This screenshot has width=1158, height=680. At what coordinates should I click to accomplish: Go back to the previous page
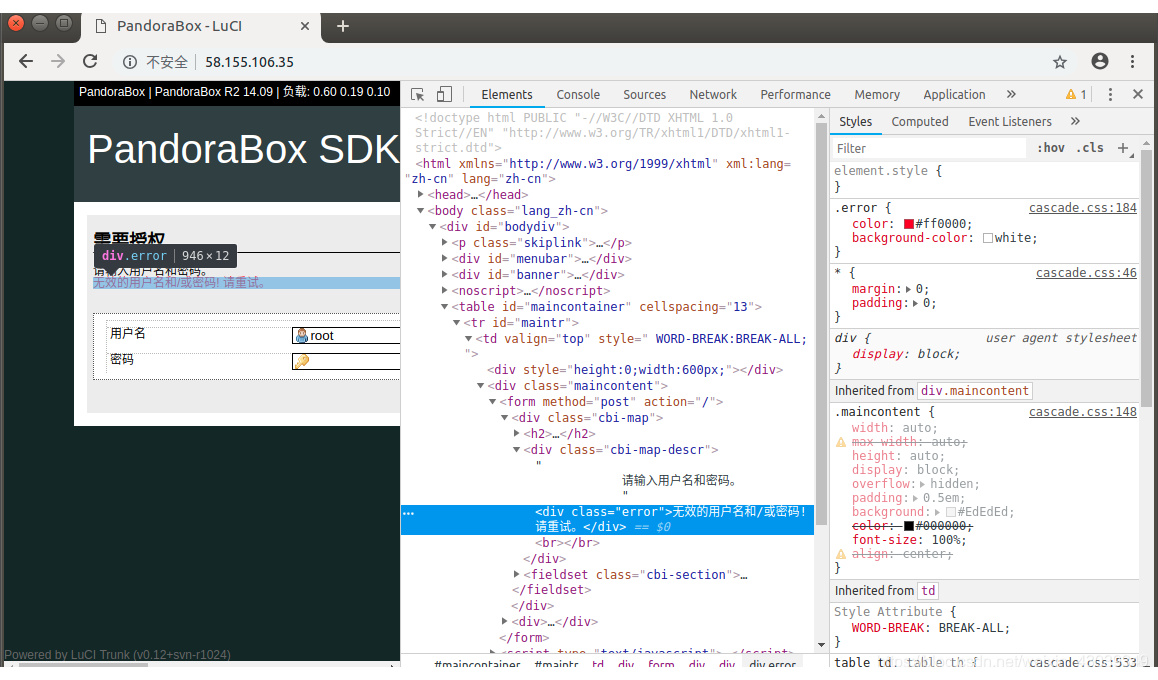click(26, 62)
